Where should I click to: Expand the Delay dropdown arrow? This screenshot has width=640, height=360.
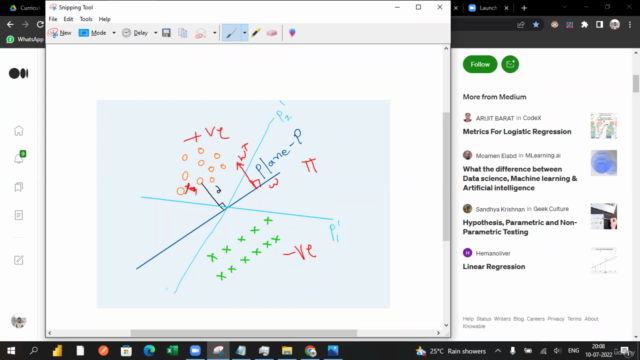tap(156, 33)
